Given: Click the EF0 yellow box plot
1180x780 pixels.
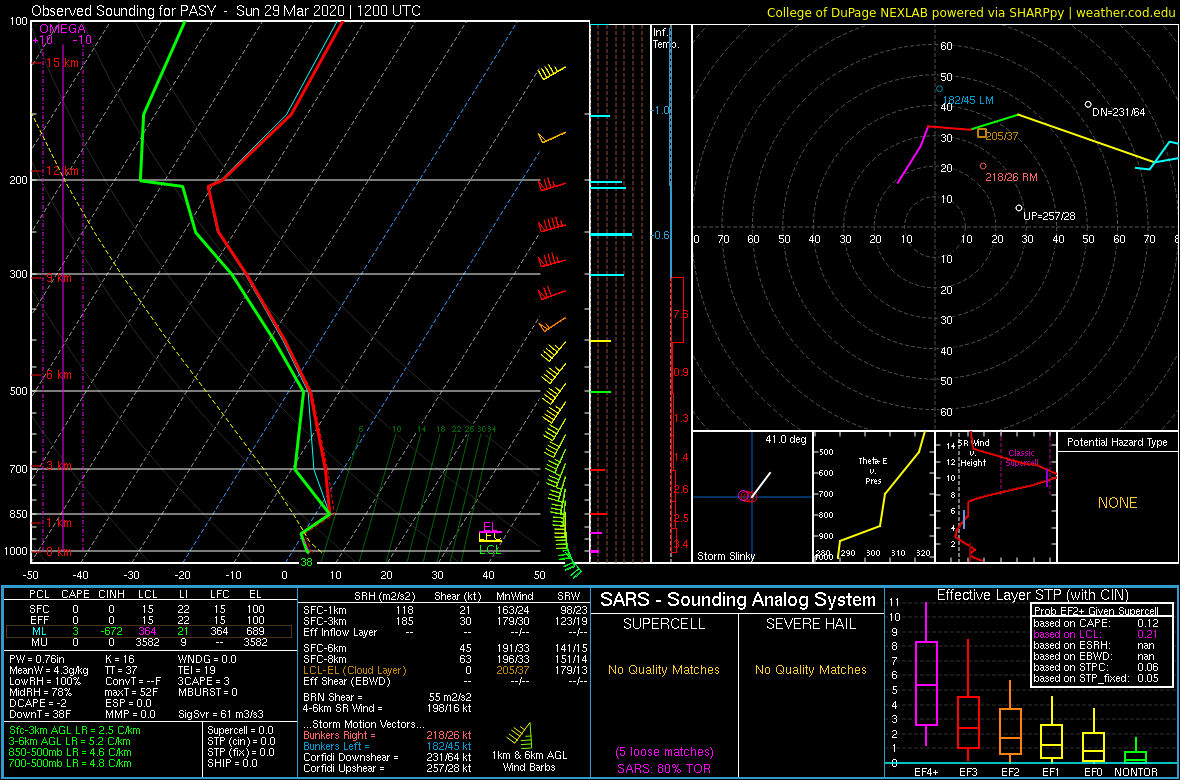Looking at the screenshot, I should point(1094,734).
